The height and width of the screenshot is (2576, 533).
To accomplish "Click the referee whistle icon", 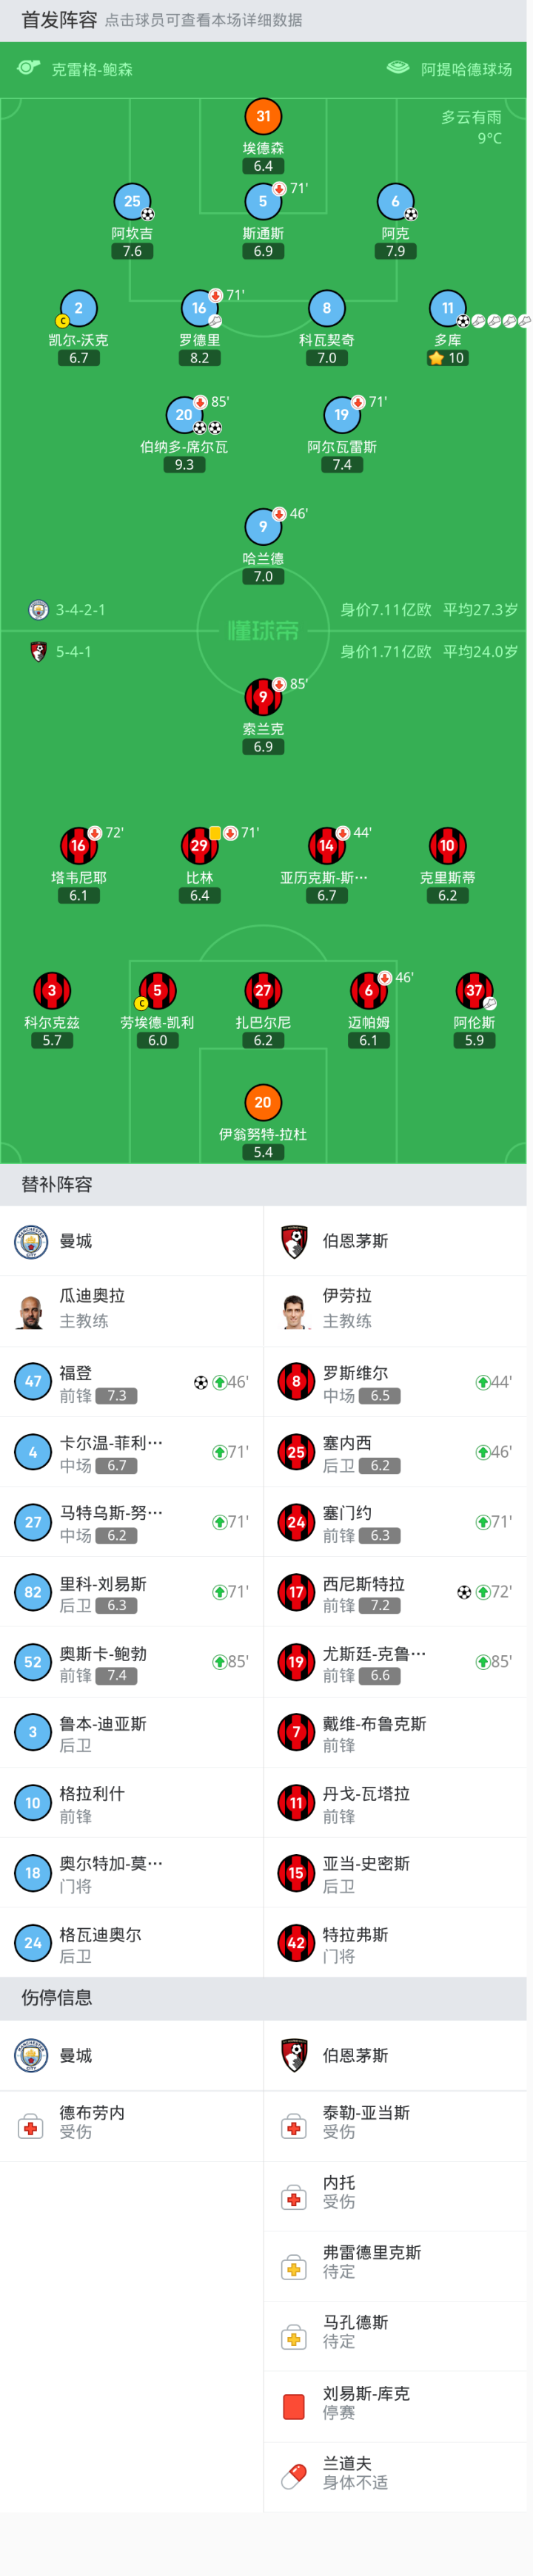I will [x=28, y=68].
